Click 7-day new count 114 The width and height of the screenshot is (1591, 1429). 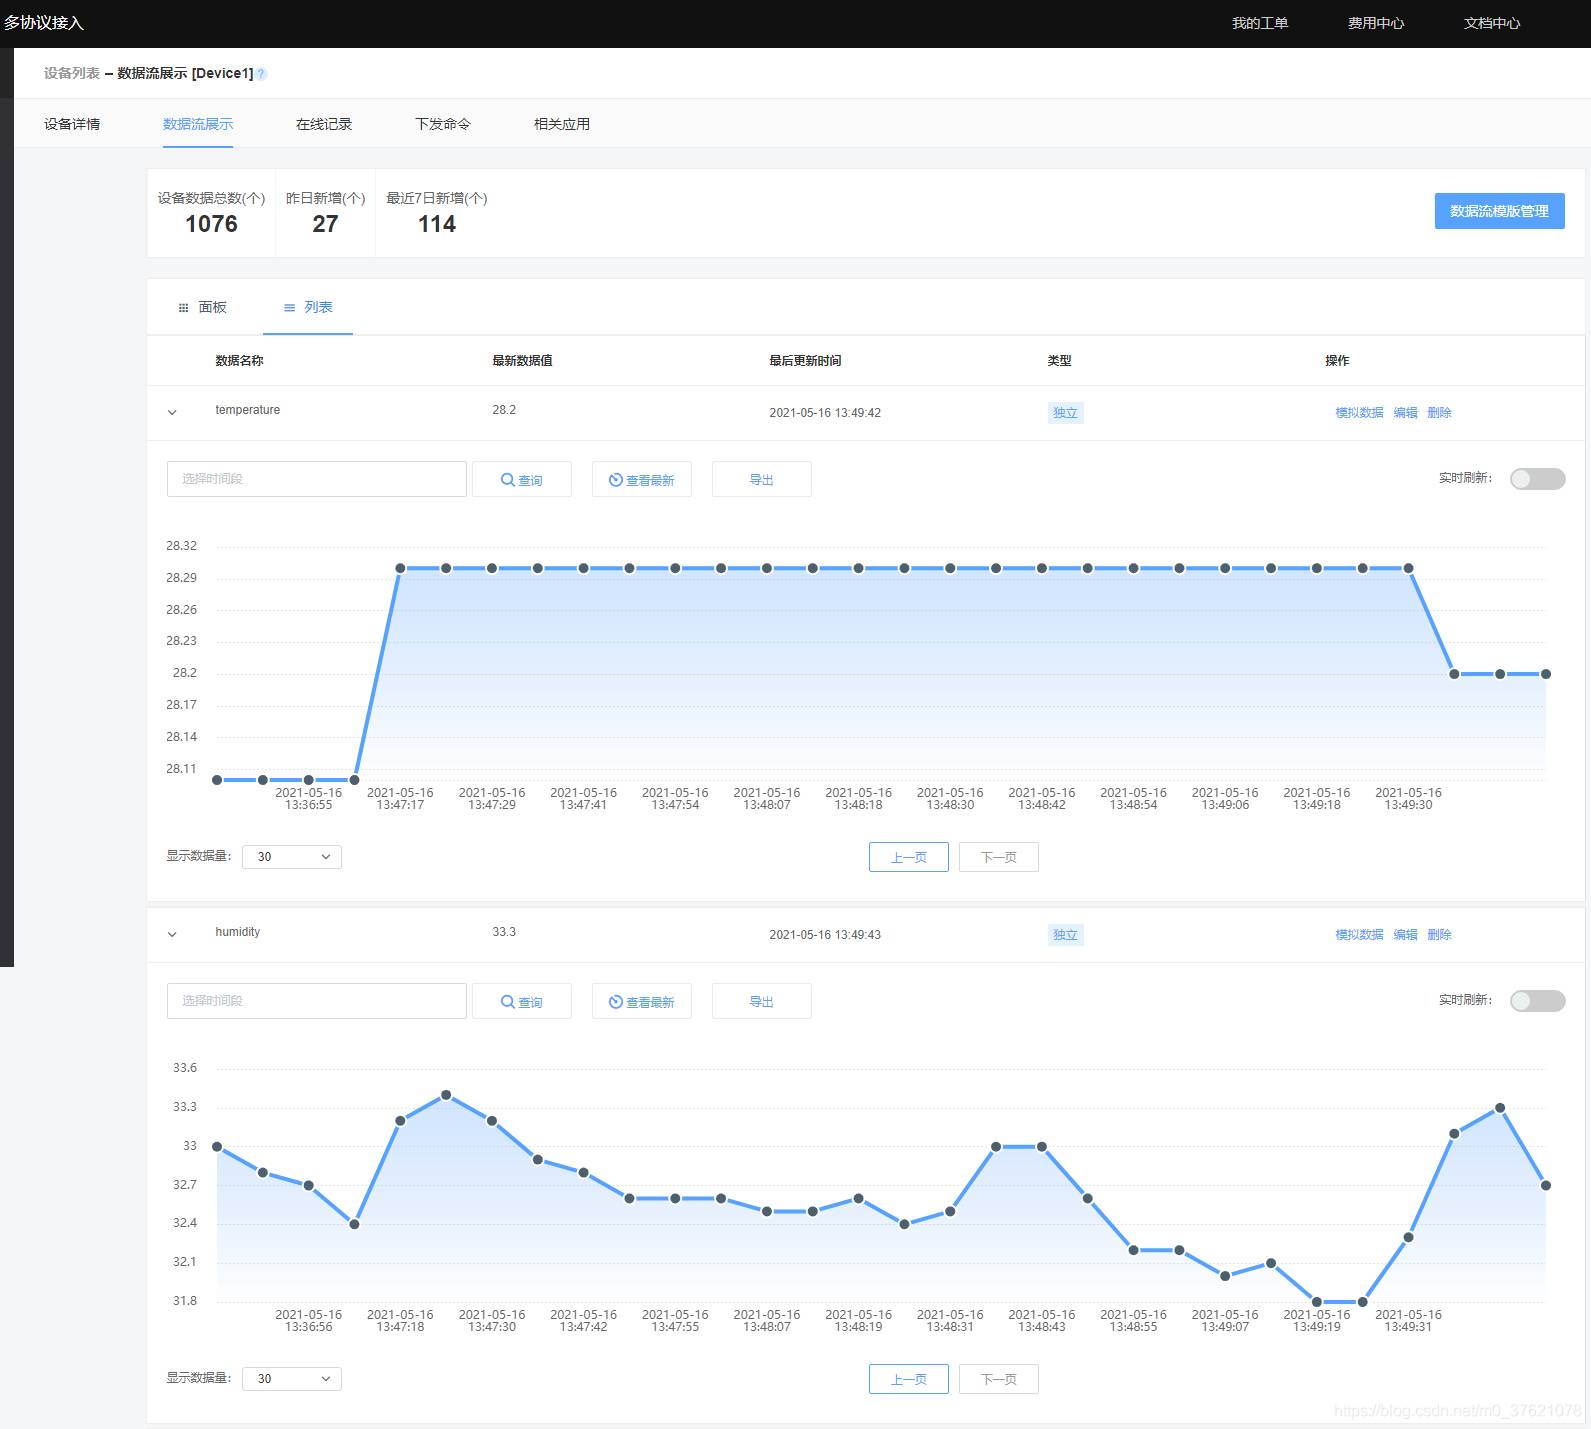pyautogui.click(x=437, y=224)
